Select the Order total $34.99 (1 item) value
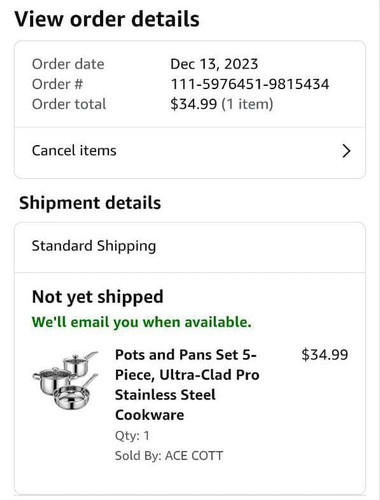380x500 pixels. tap(222, 104)
